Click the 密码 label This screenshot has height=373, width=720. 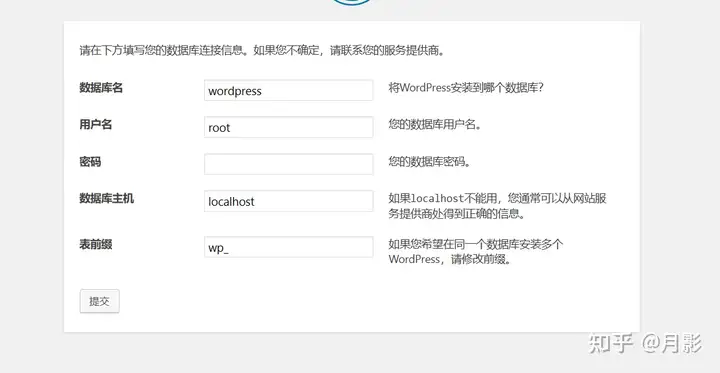90,162
